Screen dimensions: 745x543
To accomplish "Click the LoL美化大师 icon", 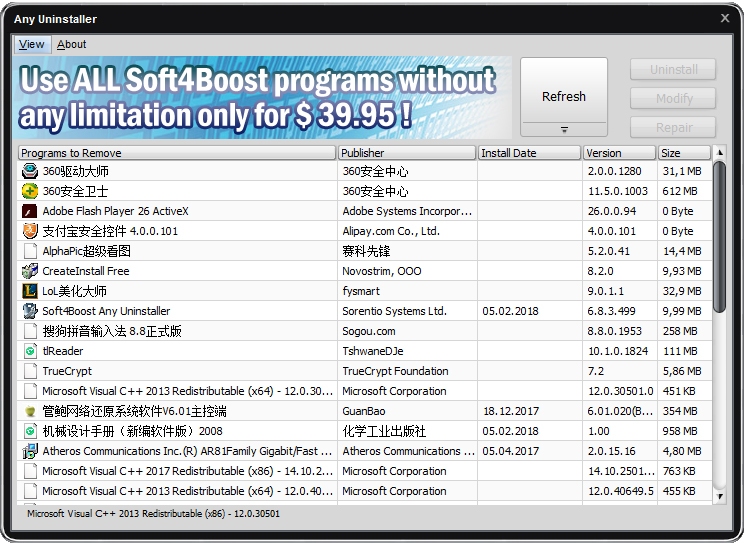I will [x=30, y=291].
